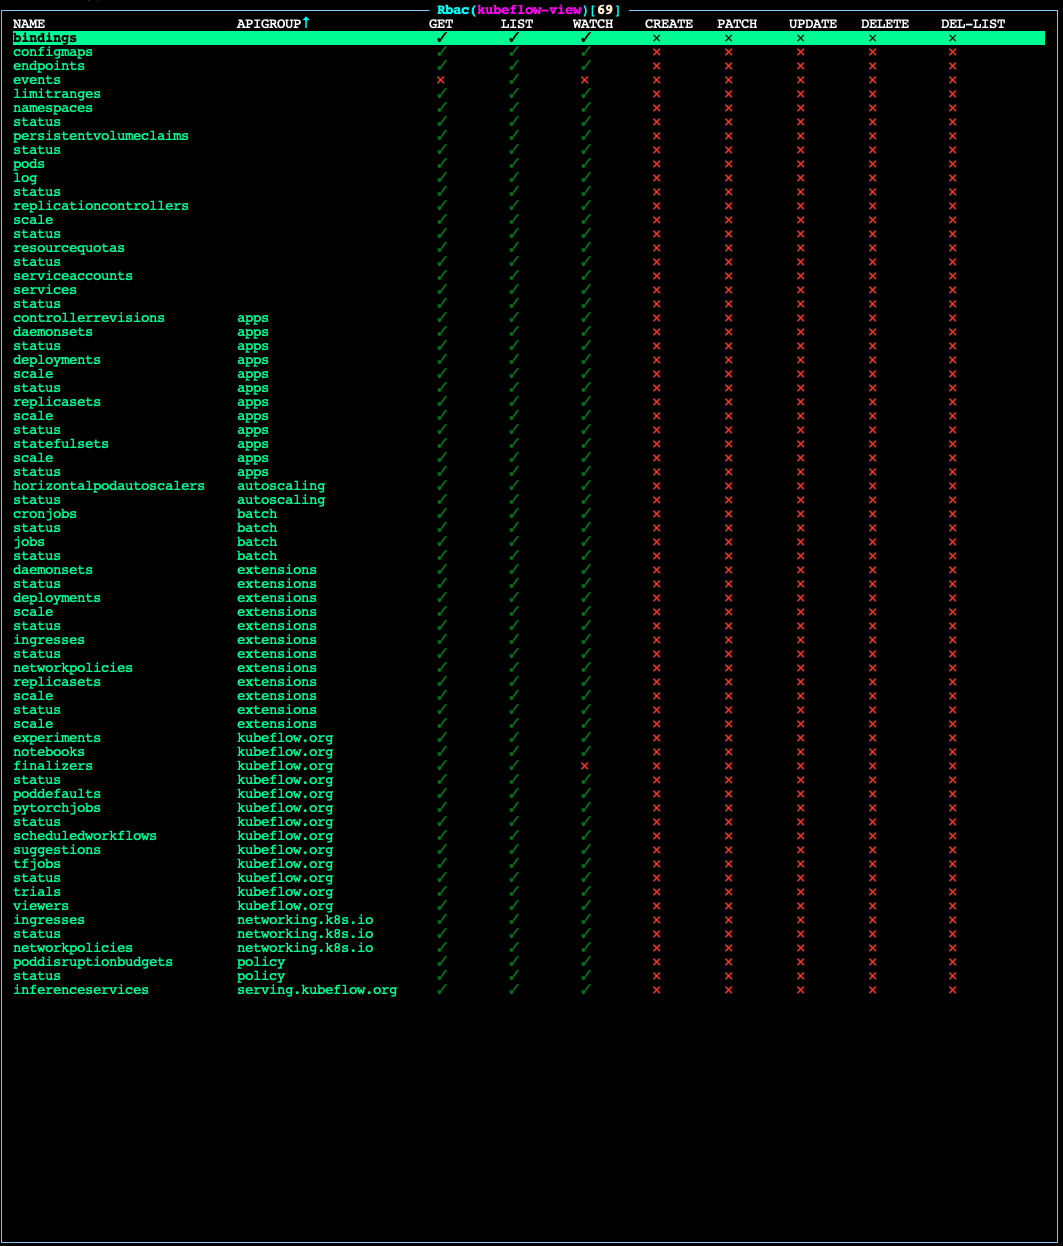1063x1246 pixels.
Task: Select the resourcequotas row
Action: [529, 248]
